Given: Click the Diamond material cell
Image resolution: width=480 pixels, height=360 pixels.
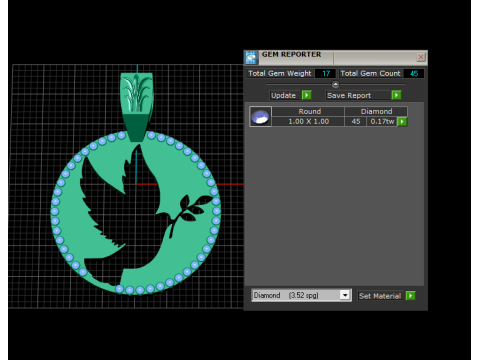Looking at the screenshot, I should click(x=376, y=111).
